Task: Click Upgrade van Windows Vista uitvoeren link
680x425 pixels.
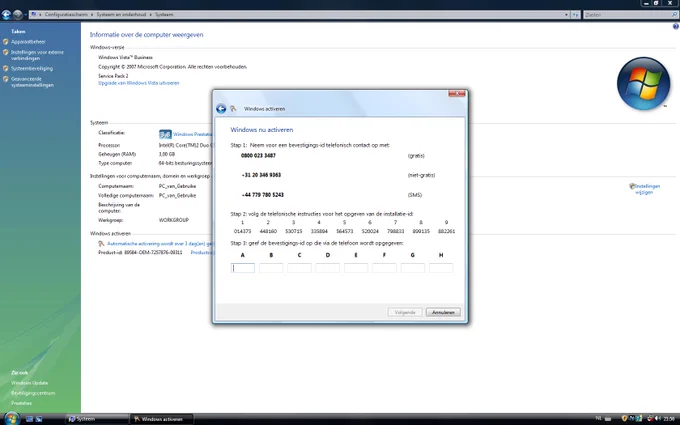Action: pos(139,83)
